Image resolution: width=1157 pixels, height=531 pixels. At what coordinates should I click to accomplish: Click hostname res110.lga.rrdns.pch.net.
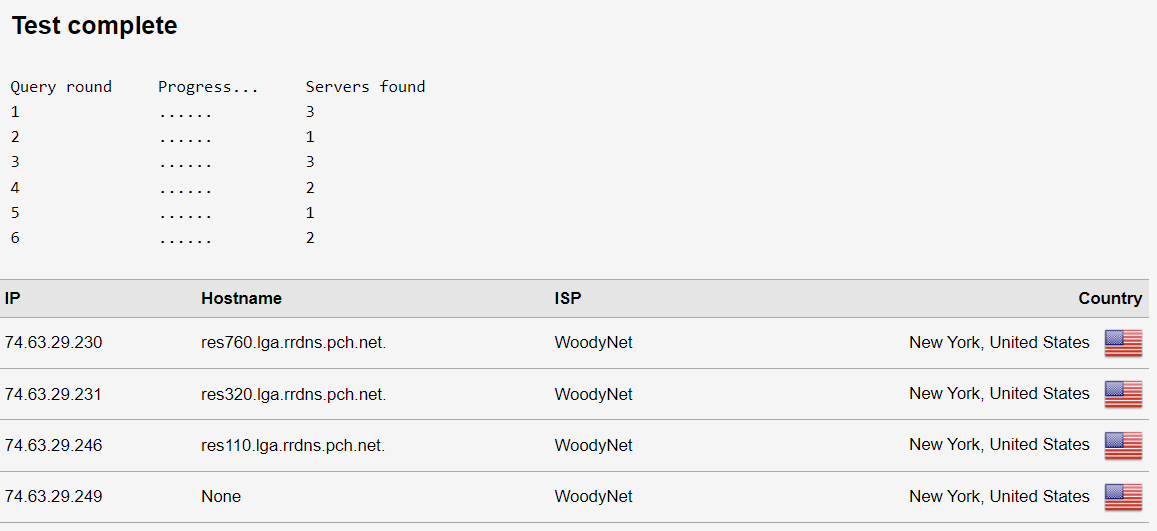(x=294, y=445)
